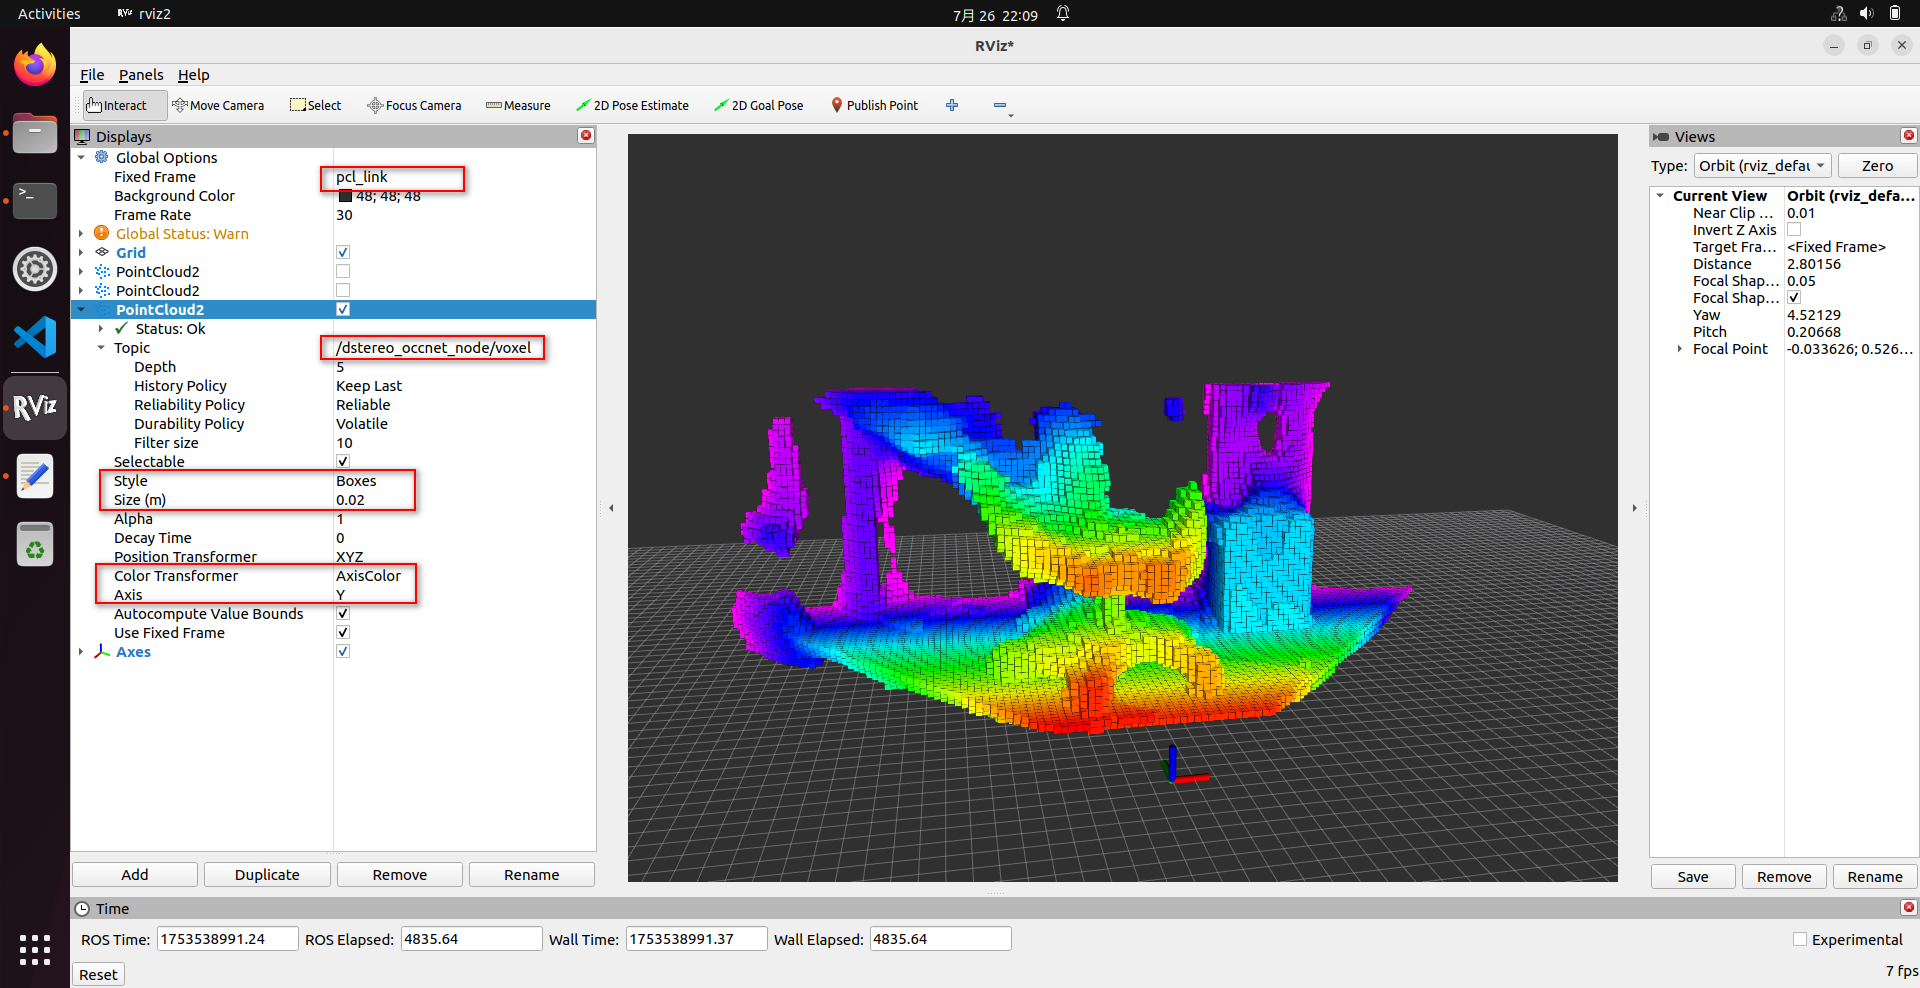The height and width of the screenshot is (988, 1920).
Task: Click the ROS Time field
Action: pos(227,938)
